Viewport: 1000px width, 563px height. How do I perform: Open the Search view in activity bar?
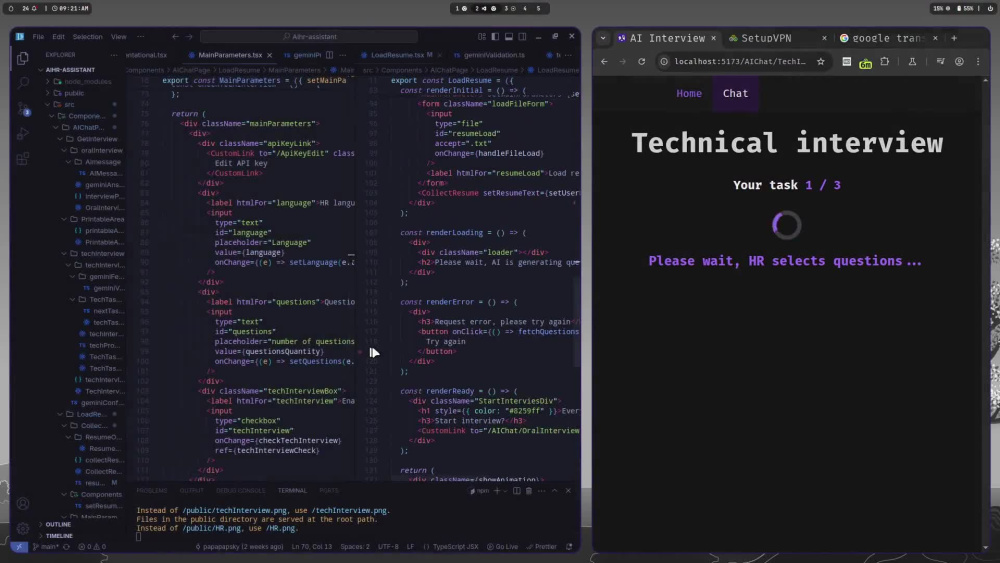[23, 83]
